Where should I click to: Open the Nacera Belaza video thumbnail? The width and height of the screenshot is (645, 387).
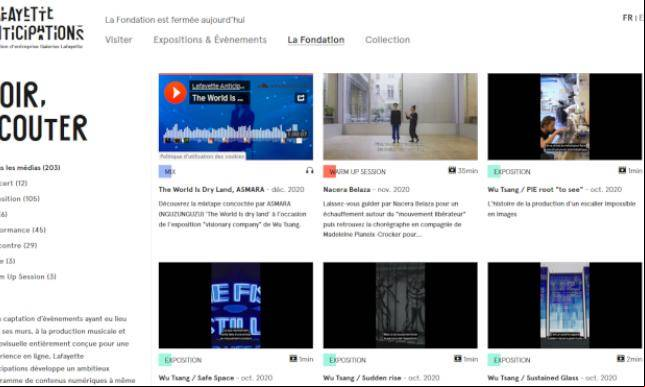coord(400,116)
